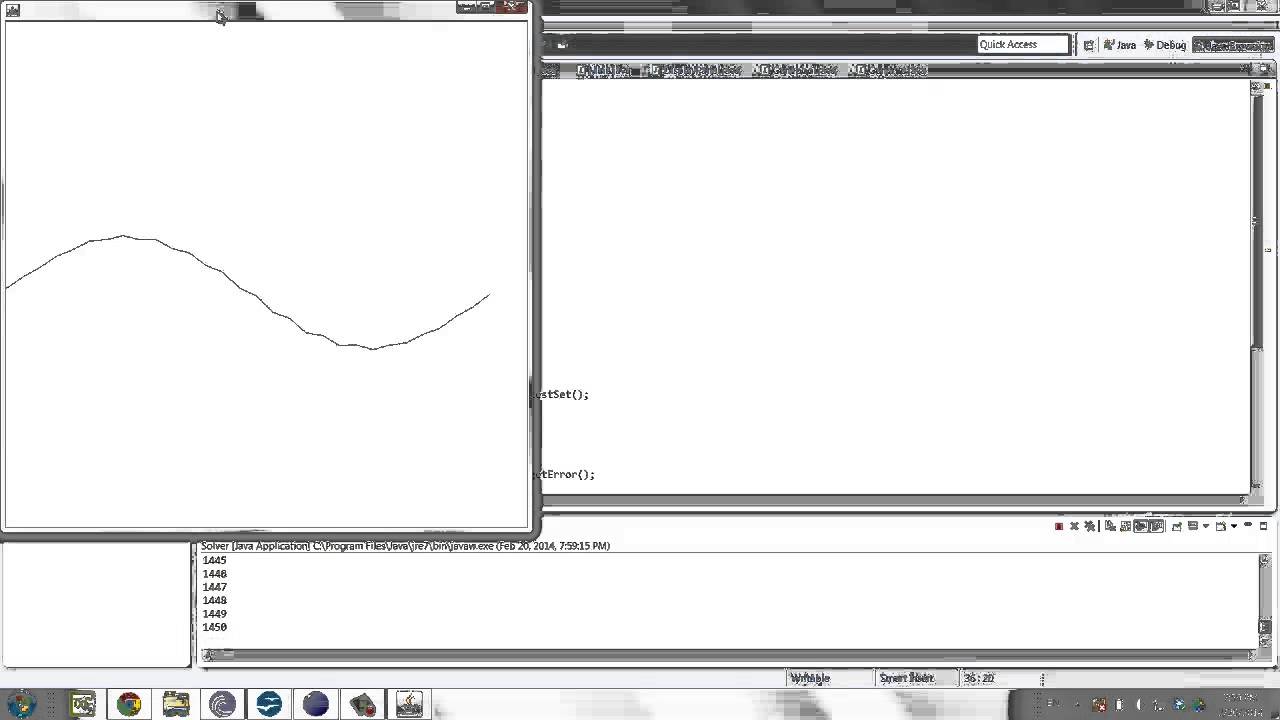The height and width of the screenshot is (720, 1280).
Task: Switch to Eclipse via the taskbar sphere icon
Action: (x=316, y=704)
